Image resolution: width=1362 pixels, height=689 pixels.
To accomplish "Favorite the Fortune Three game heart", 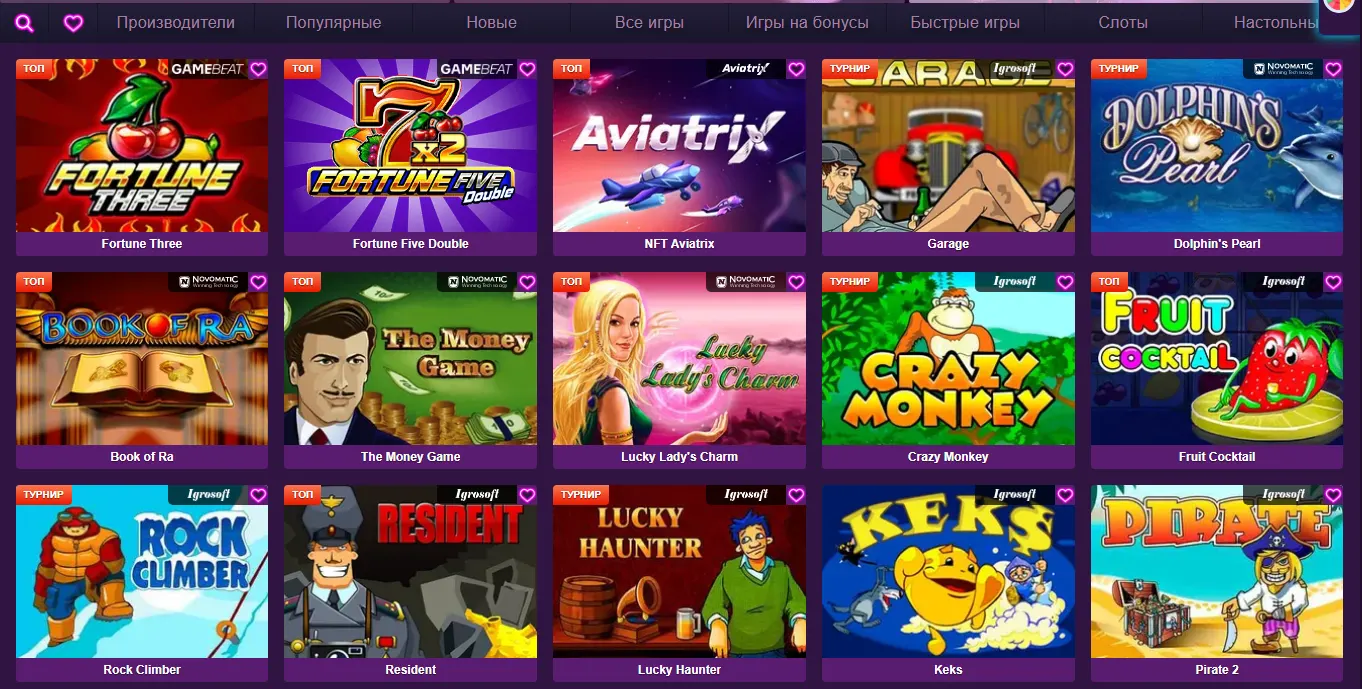I will click(x=258, y=69).
